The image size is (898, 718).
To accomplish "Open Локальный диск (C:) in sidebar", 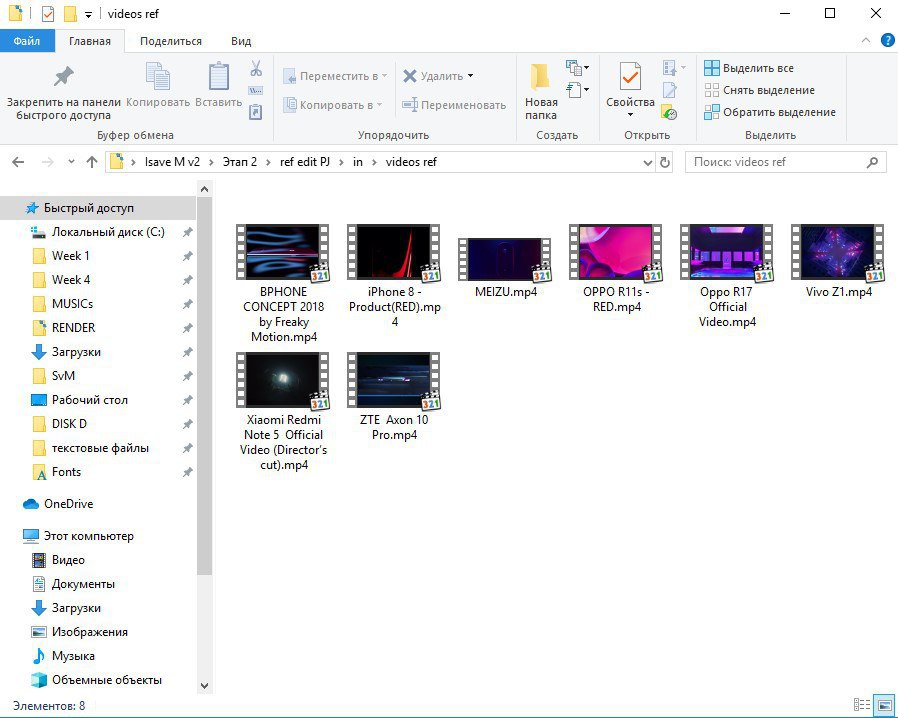I will (x=97, y=232).
